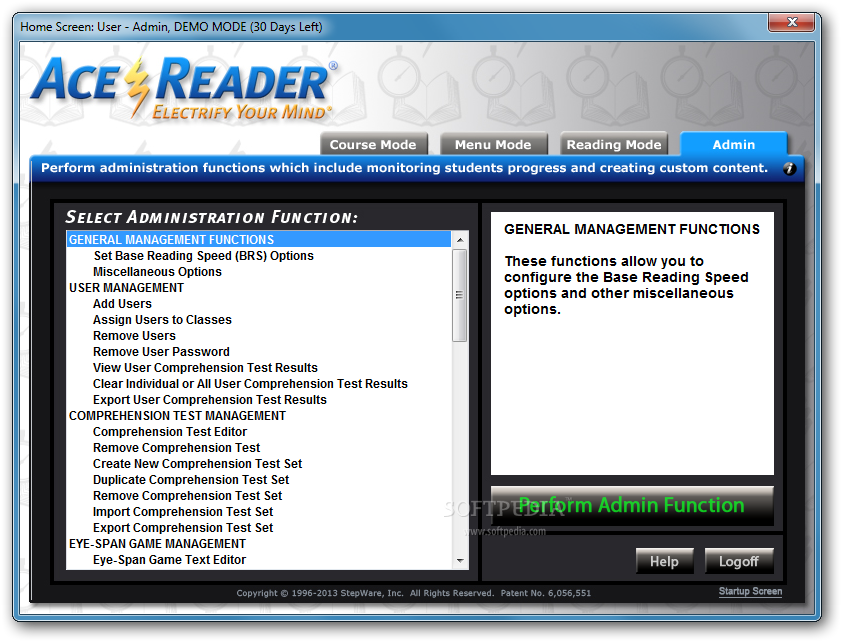
Task: Select the Admin tab
Action: coord(734,144)
